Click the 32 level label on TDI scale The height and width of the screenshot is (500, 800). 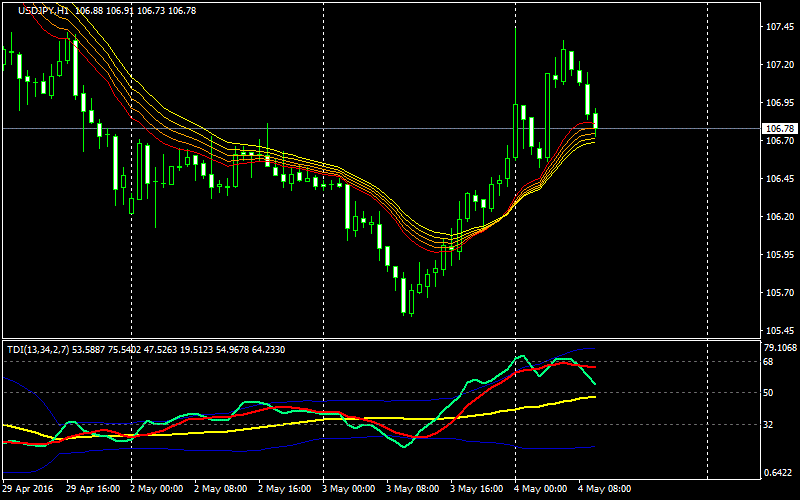pos(770,424)
